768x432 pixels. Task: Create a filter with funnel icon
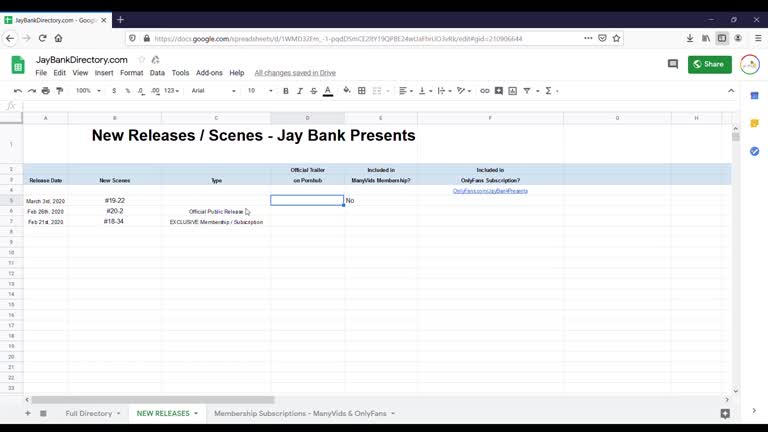pos(527,91)
